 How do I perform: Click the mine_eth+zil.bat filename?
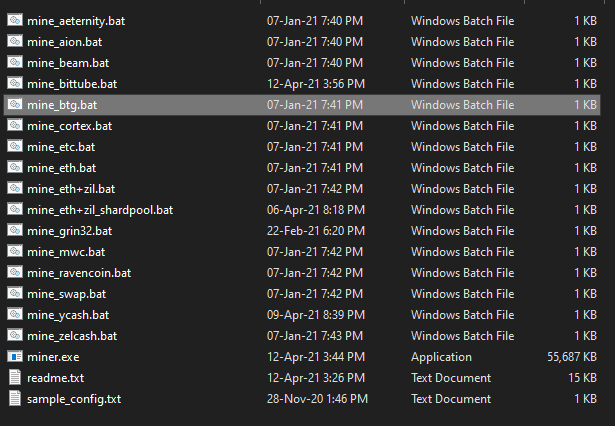point(71,188)
